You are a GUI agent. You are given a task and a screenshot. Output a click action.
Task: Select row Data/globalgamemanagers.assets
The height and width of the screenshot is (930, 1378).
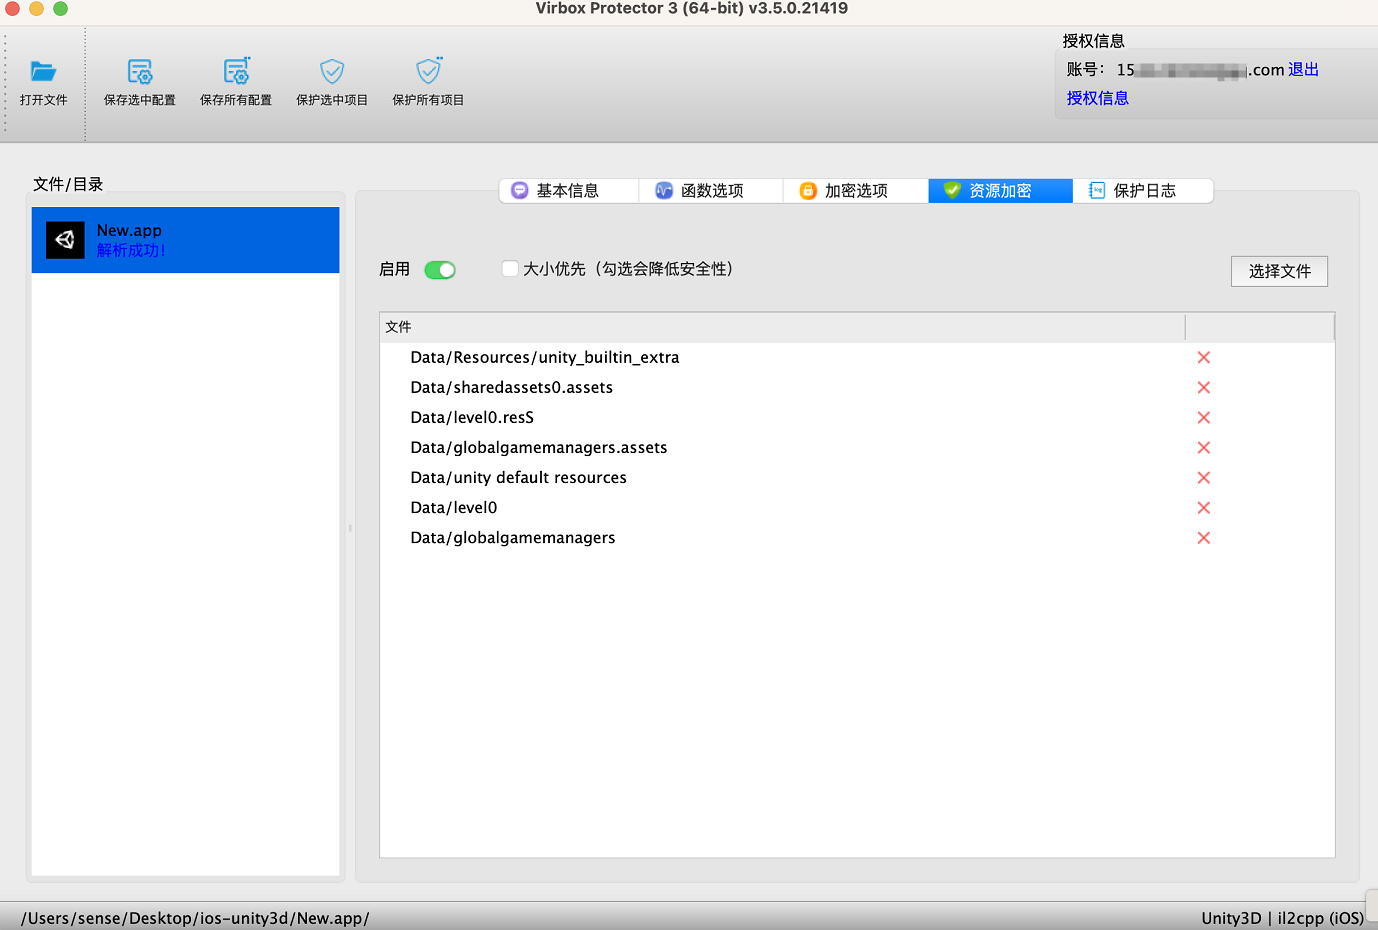click(857, 448)
